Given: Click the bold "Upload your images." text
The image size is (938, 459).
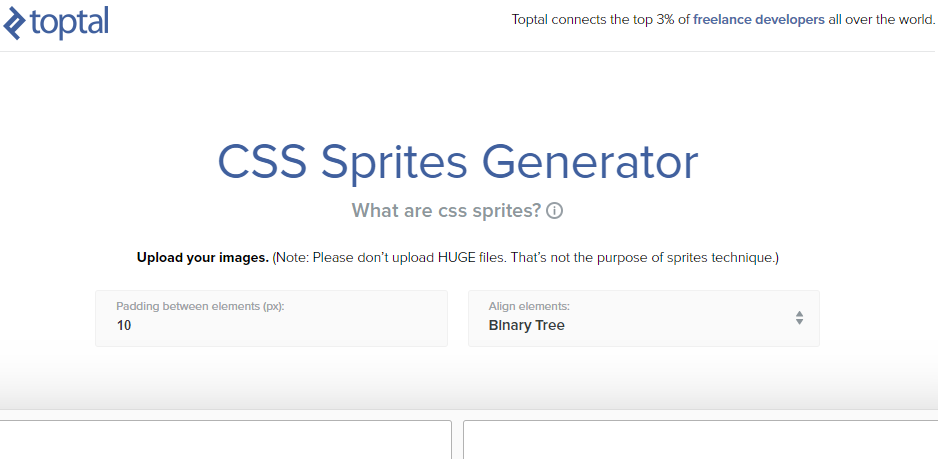Looking at the screenshot, I should [203, 258].
